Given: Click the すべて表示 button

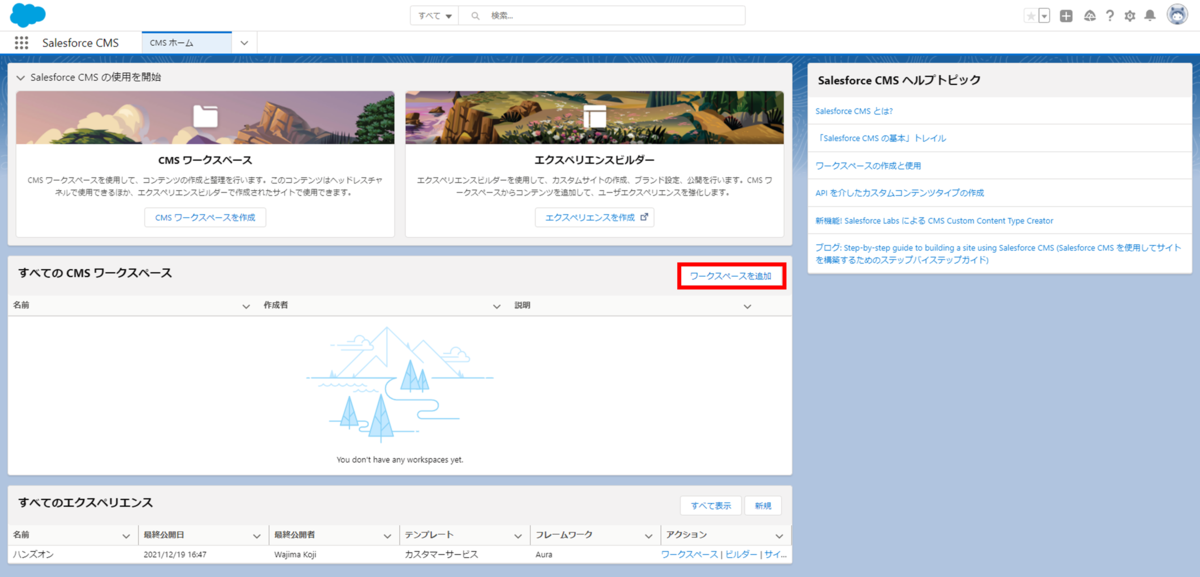Looking at the screenshot, I should tap(710, 506).
